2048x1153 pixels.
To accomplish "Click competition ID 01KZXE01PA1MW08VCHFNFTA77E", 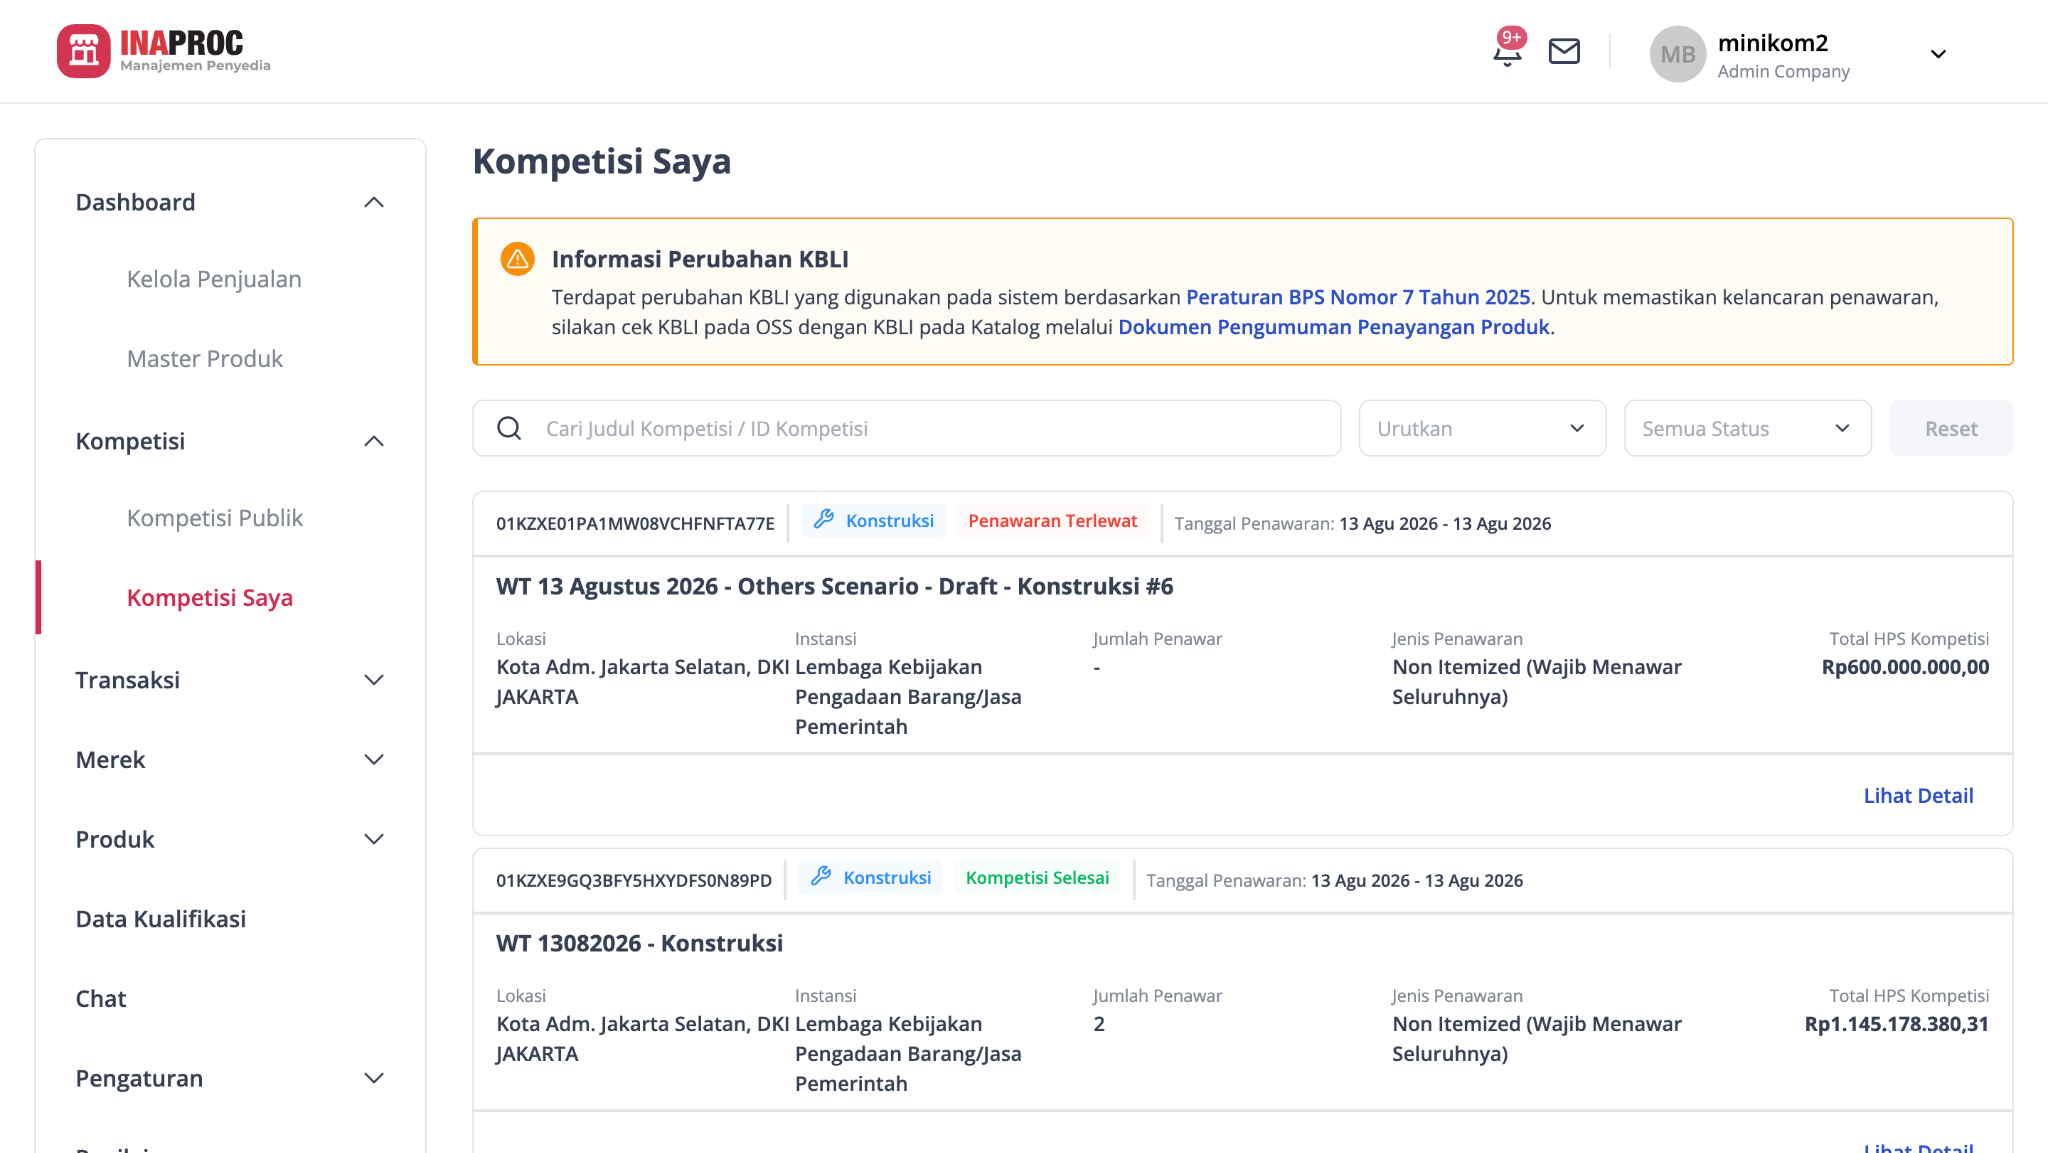I will tap(635, 523).
